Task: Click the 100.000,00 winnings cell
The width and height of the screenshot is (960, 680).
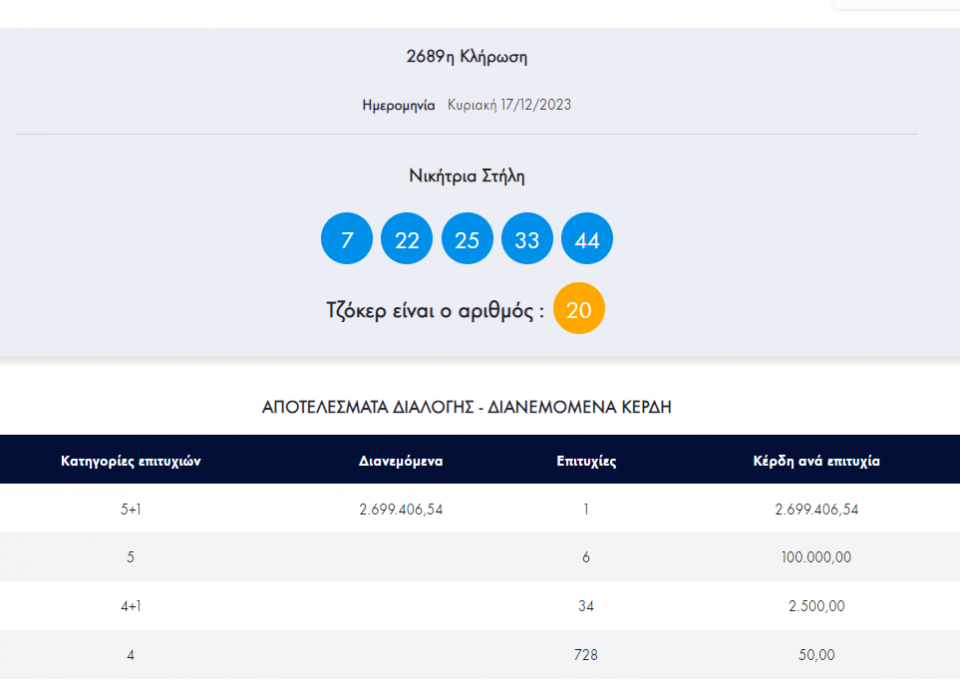Action: (816, 558)
